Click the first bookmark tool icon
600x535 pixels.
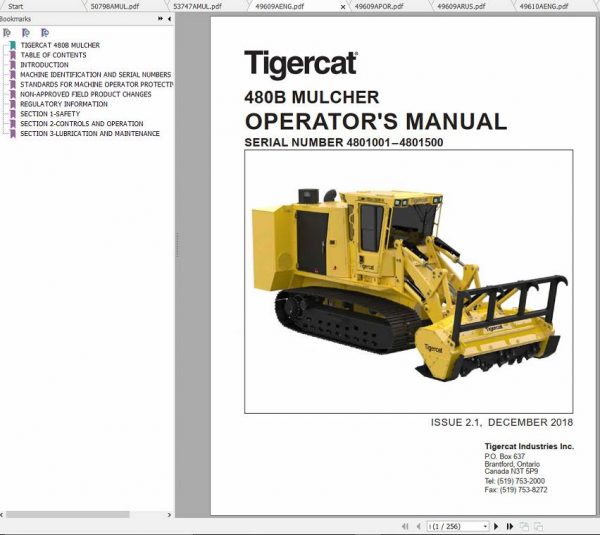click(x=7, y=33)
